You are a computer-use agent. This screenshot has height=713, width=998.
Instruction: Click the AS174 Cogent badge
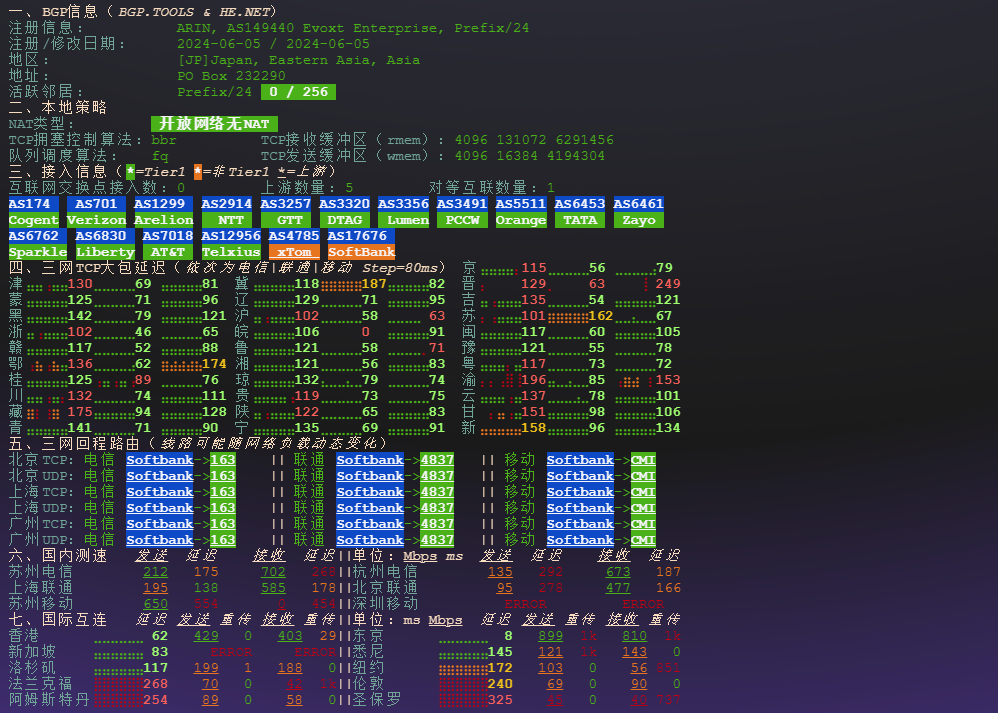33,212
